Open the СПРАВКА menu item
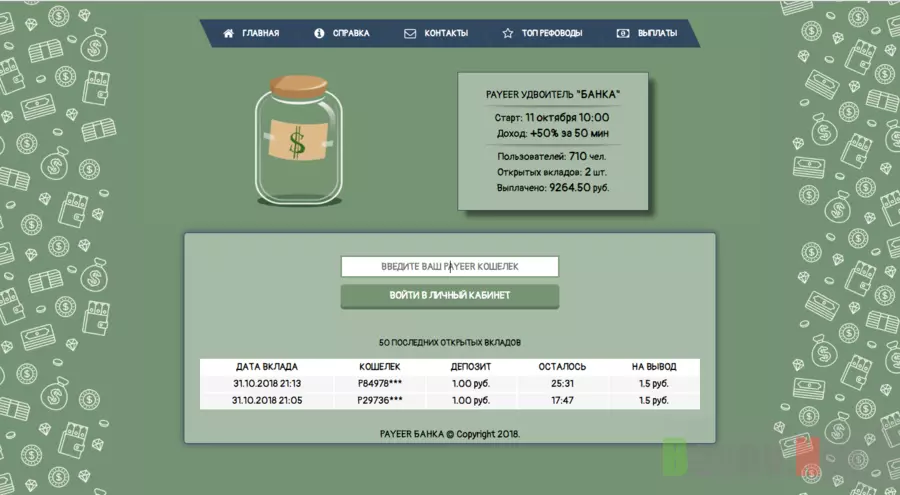This screenshot has height=495, width=900. (351, 33)
